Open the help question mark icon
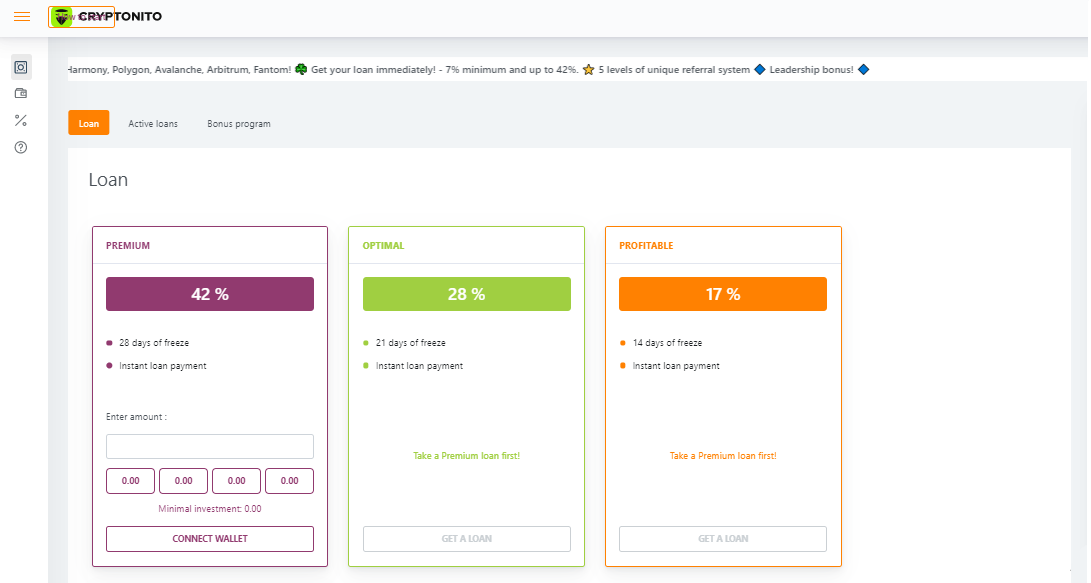 (21, 147)
